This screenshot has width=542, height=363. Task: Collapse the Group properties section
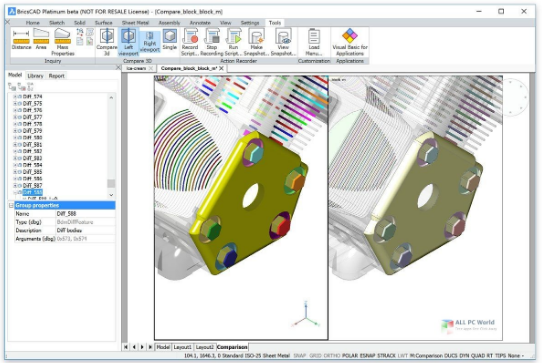(11, 205)
